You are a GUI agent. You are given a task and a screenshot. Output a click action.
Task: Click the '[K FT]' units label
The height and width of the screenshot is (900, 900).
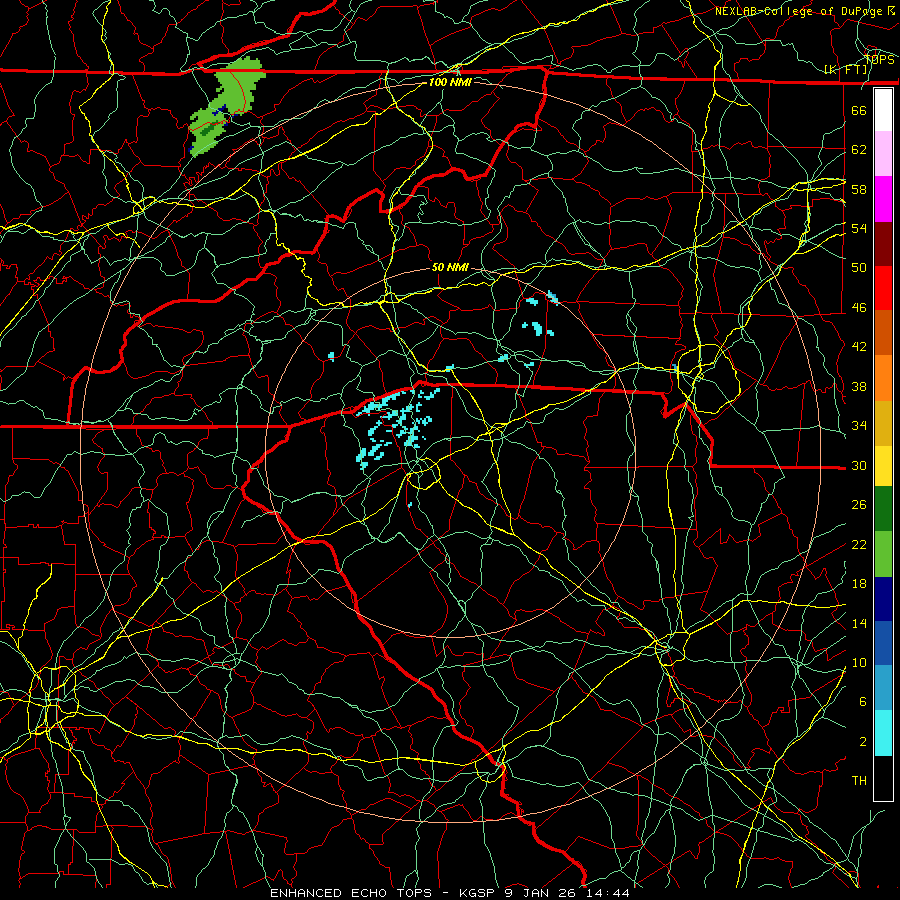[x=846, y=70]
